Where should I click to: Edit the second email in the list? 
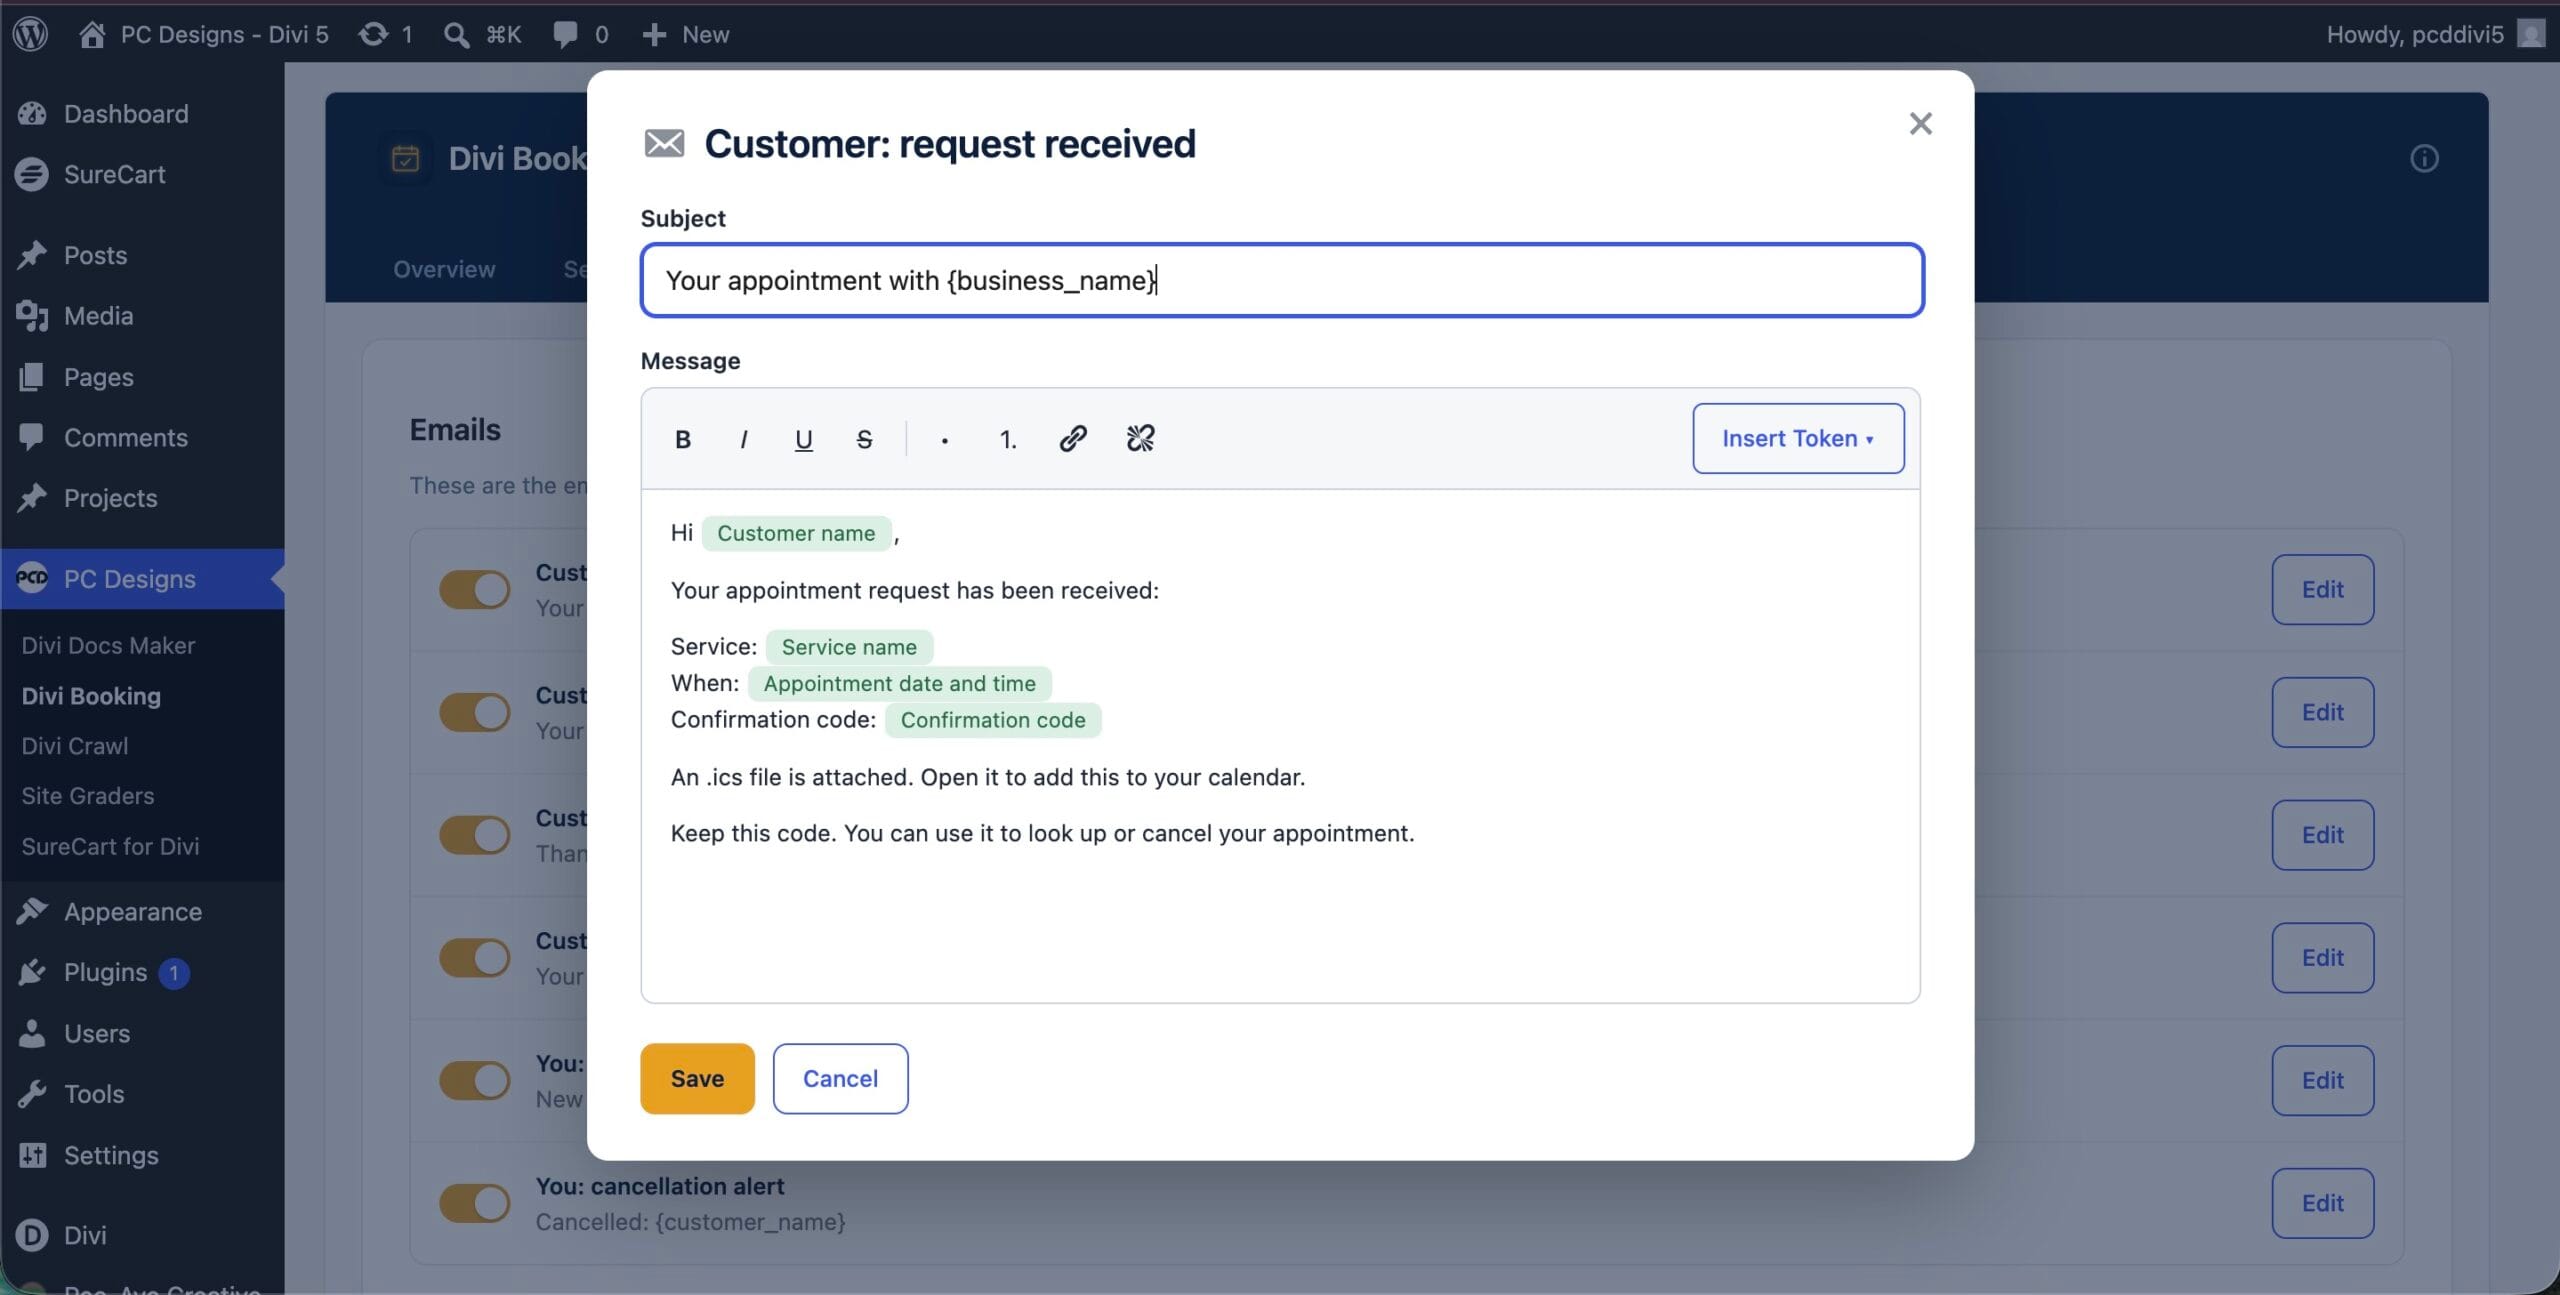point(2322,712)
